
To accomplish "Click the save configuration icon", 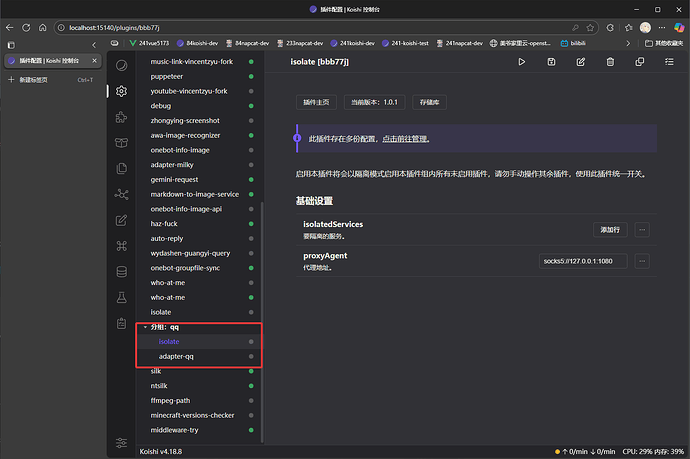I will tap(551, 62).
